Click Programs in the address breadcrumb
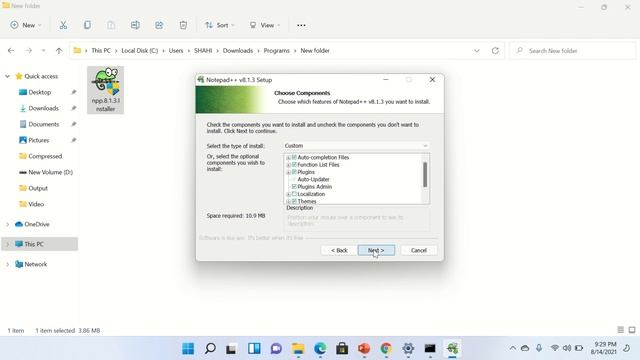This screenshot has width=640, height=360. pos(276,51)
